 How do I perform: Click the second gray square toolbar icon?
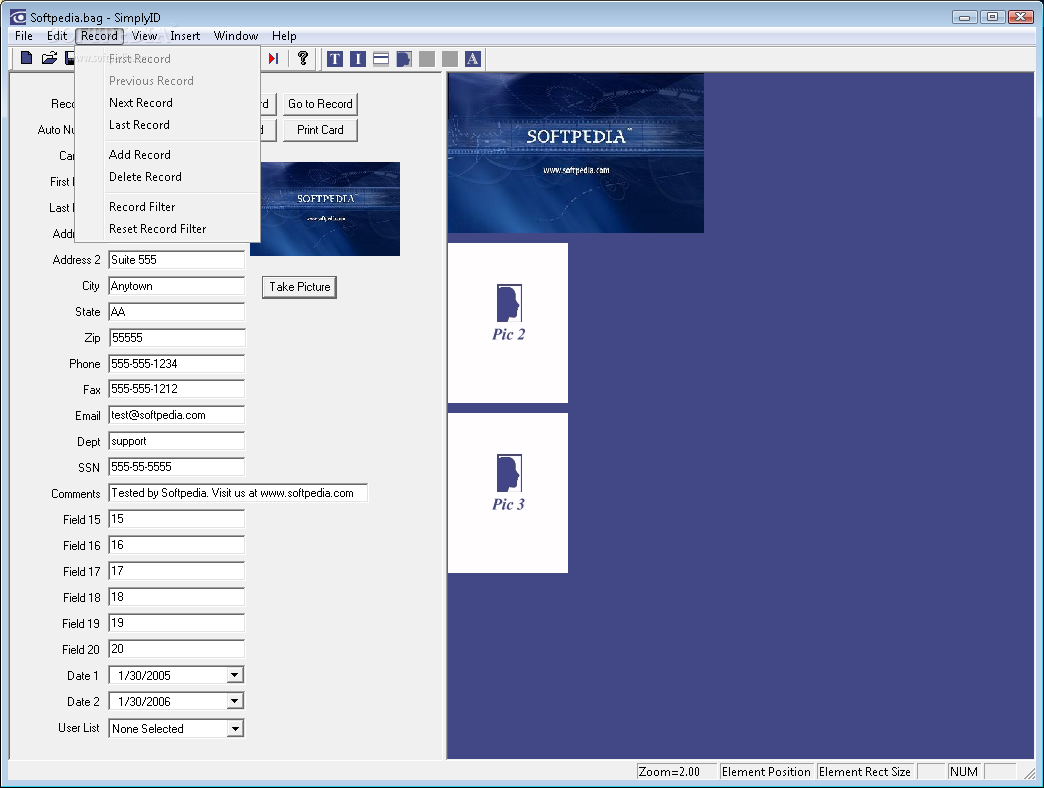(x=450, y=59)
